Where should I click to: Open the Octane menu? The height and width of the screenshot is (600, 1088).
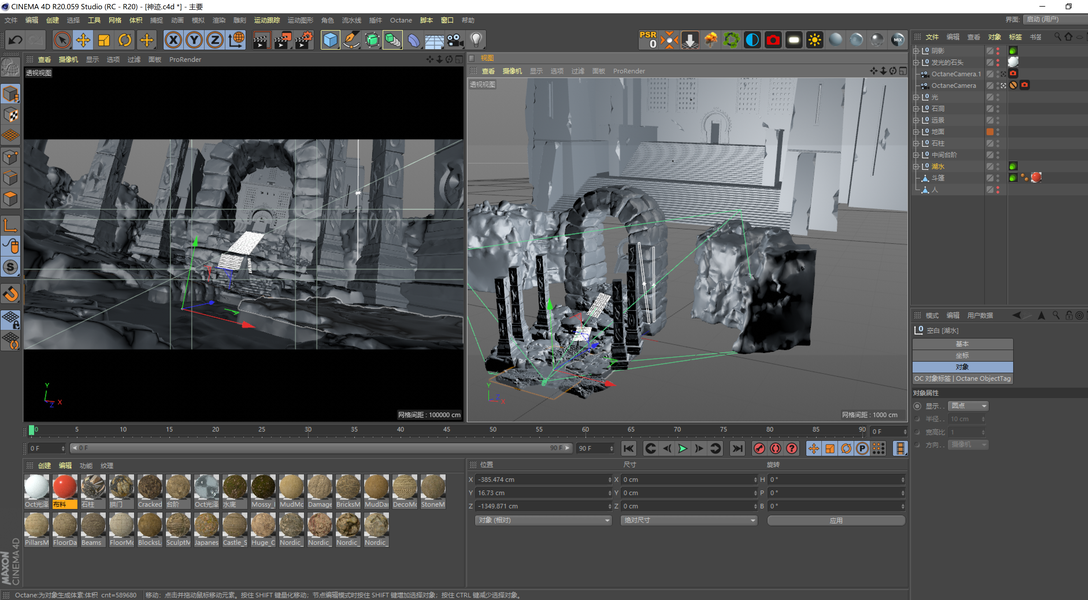tap(401, 20)
